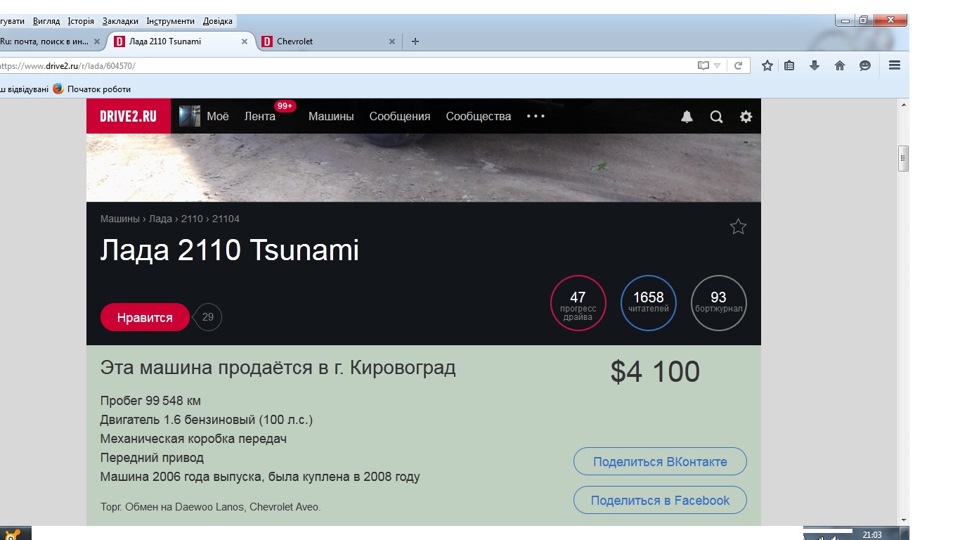Click the Машины breadcrumb
Image resolution: width=960 pixels, height=540 pixels.
pyautogui.click(x=120, y=219)
